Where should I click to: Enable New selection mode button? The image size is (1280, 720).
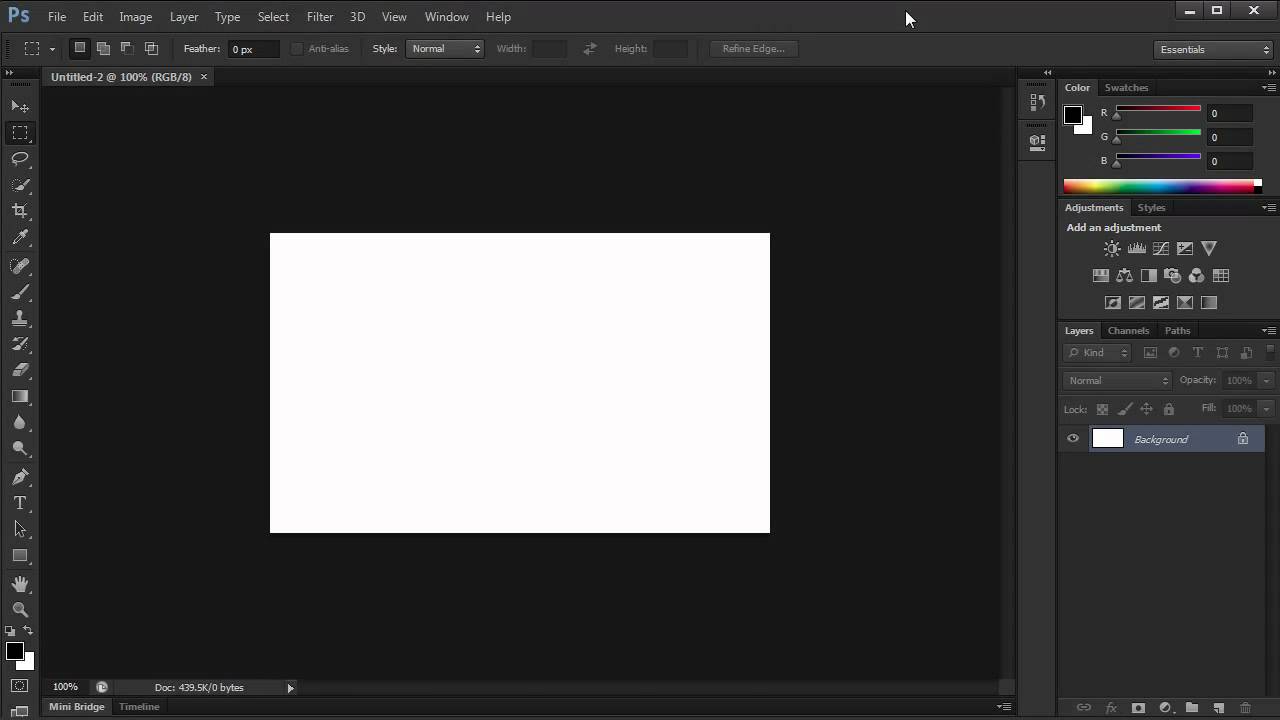point(80,48)
